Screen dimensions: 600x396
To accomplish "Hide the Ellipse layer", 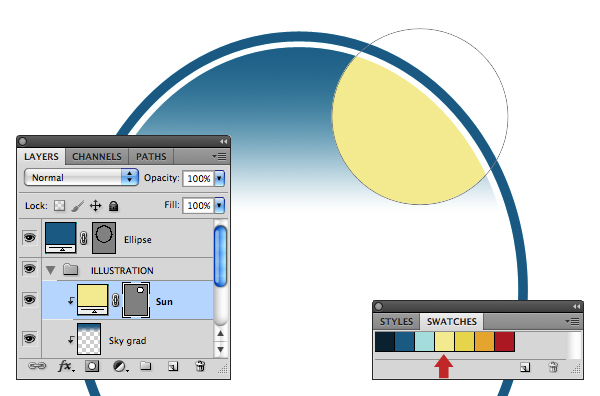I will tap(29, 238).
